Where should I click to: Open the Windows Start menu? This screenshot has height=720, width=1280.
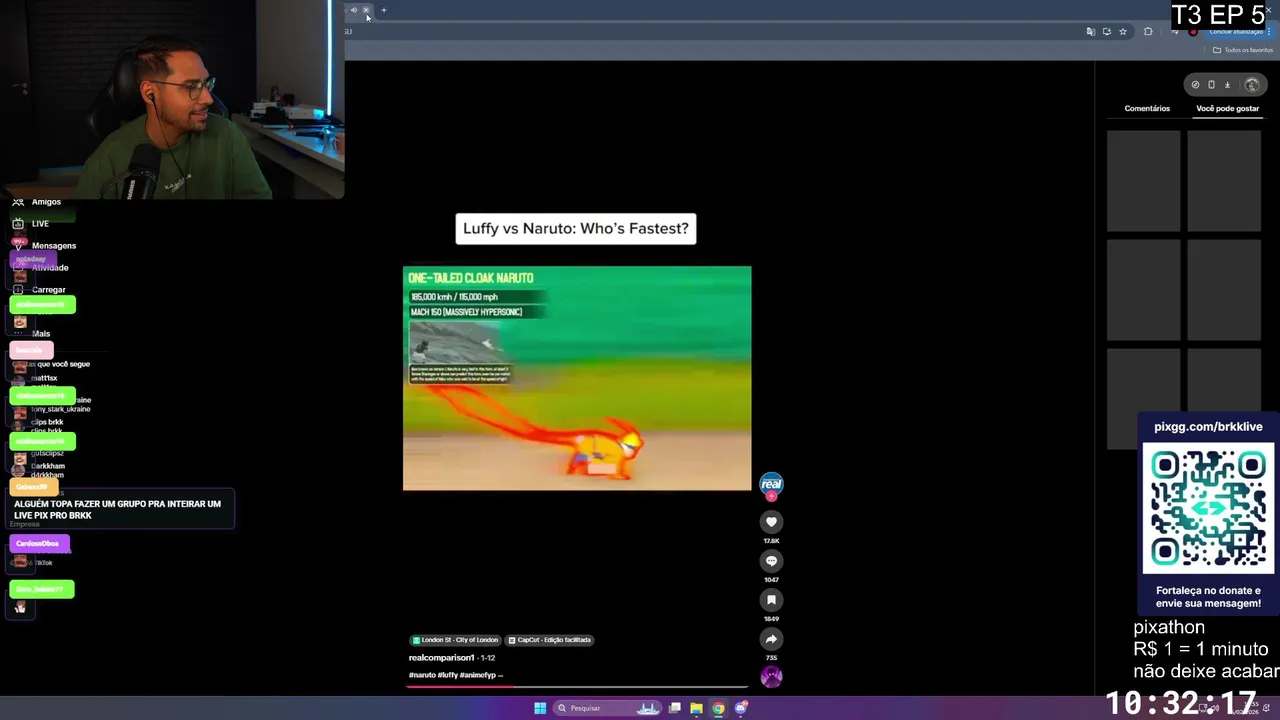click(x=540, y=708)
